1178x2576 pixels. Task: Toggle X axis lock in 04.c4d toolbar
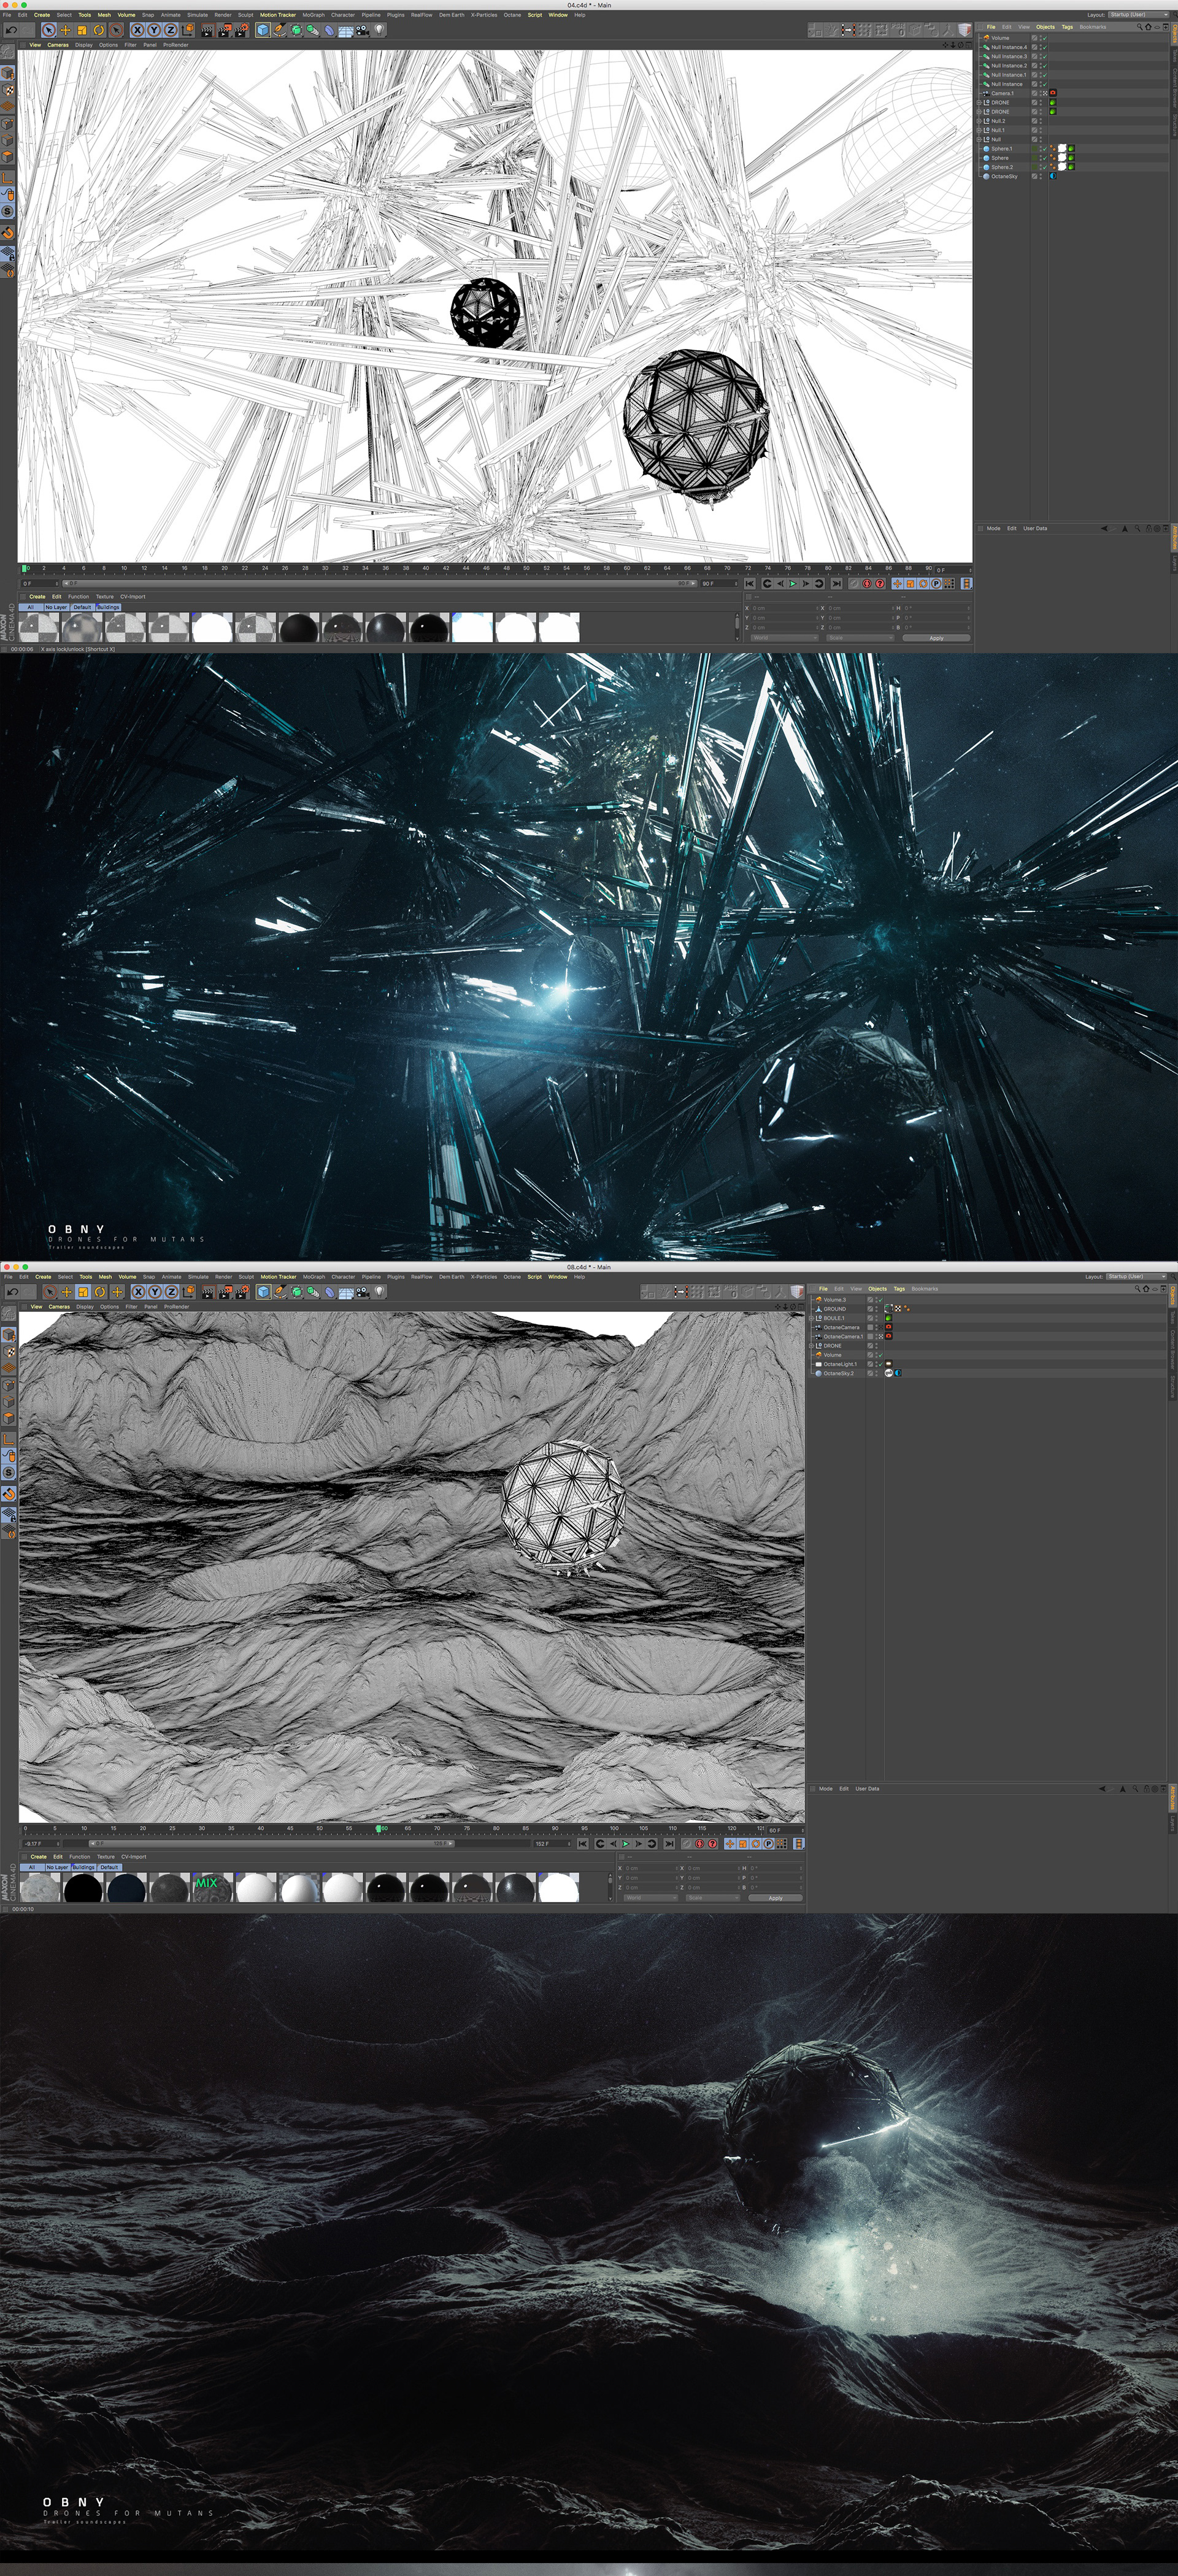(137, 30)
